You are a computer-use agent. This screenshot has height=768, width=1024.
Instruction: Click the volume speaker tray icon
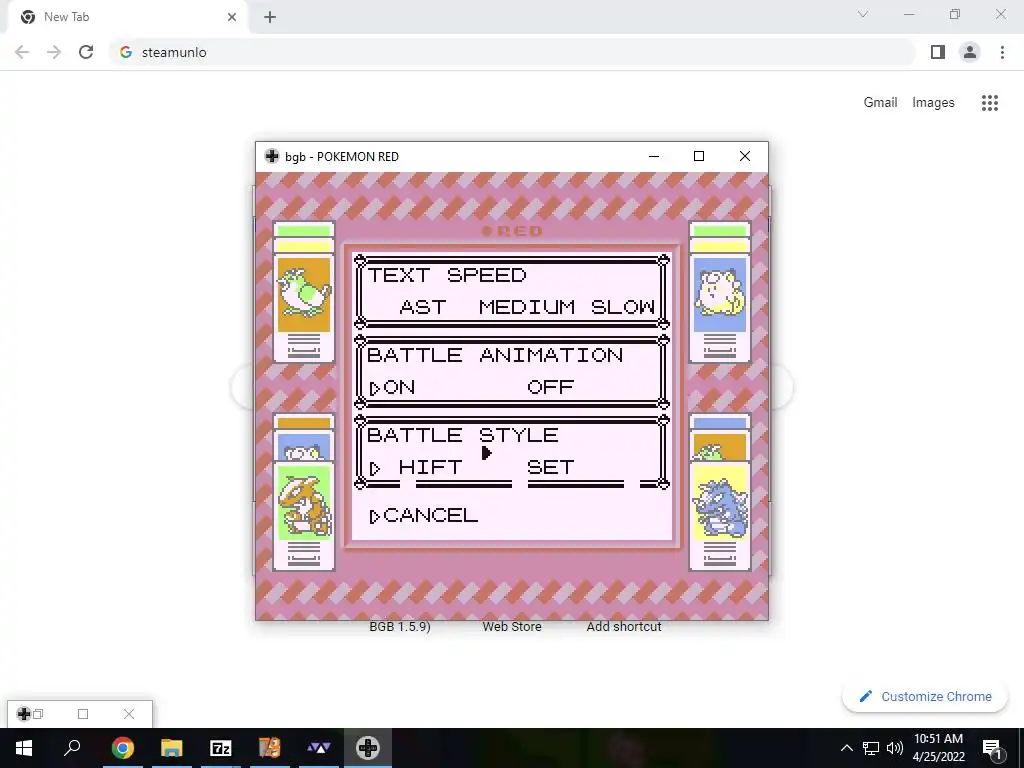[895, 748]
